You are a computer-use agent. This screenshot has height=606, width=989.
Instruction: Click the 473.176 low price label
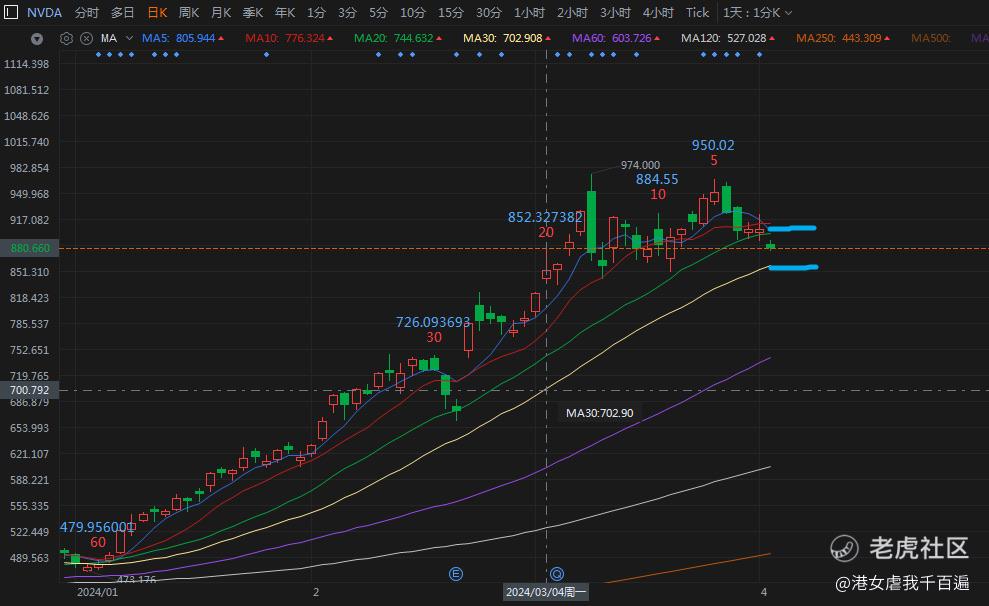coord(136,579)
